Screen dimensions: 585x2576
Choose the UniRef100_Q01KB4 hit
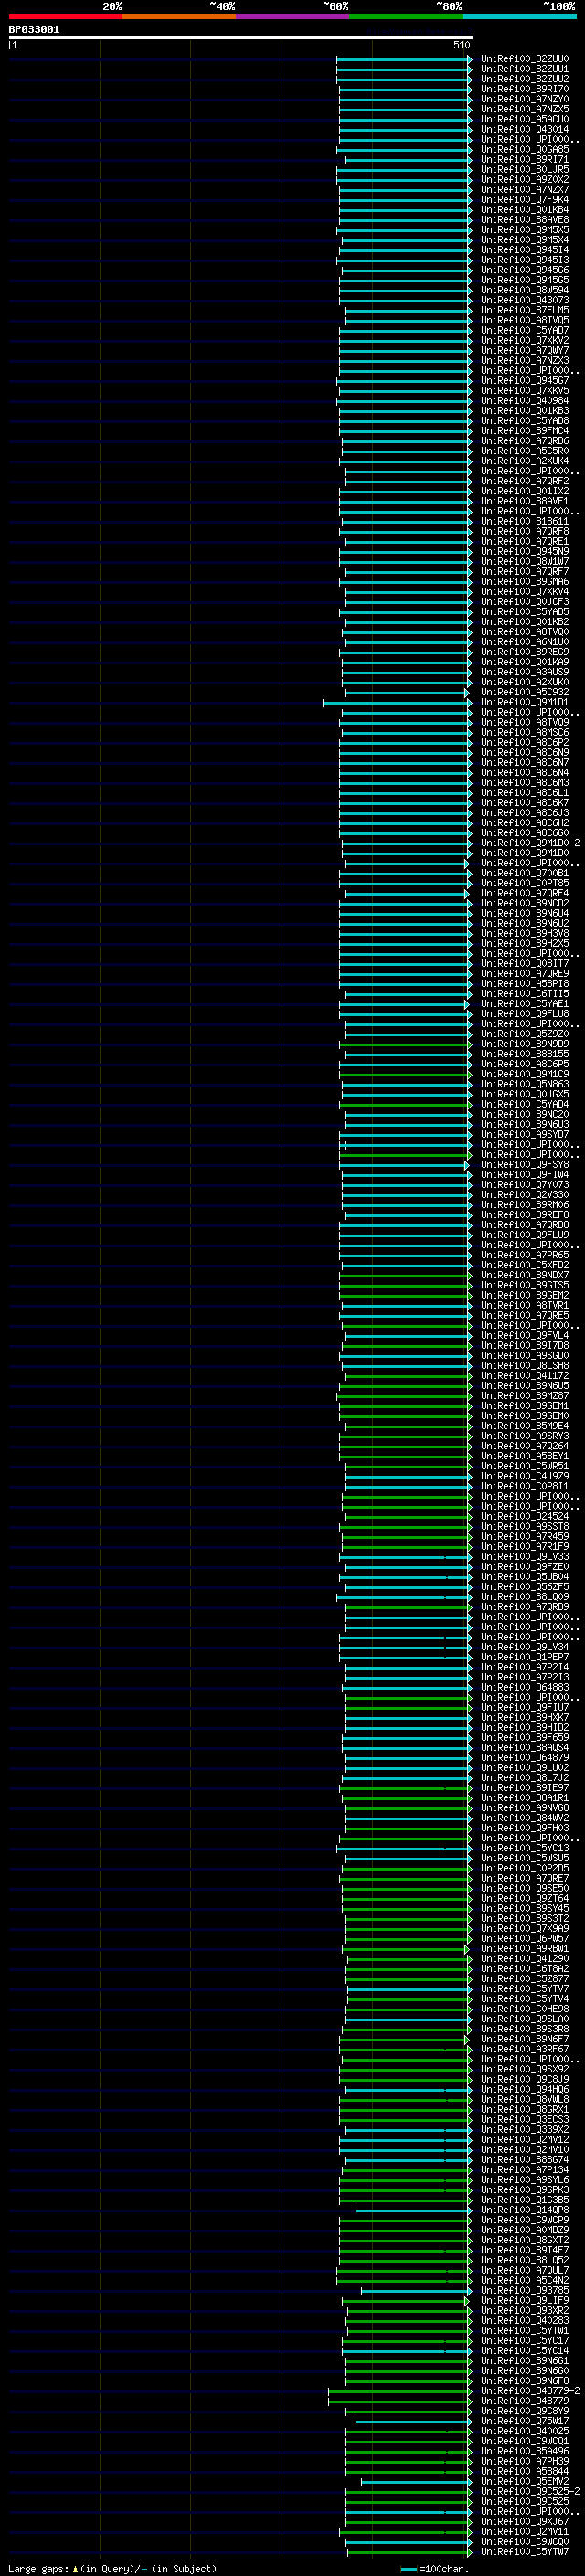[524, 210]
